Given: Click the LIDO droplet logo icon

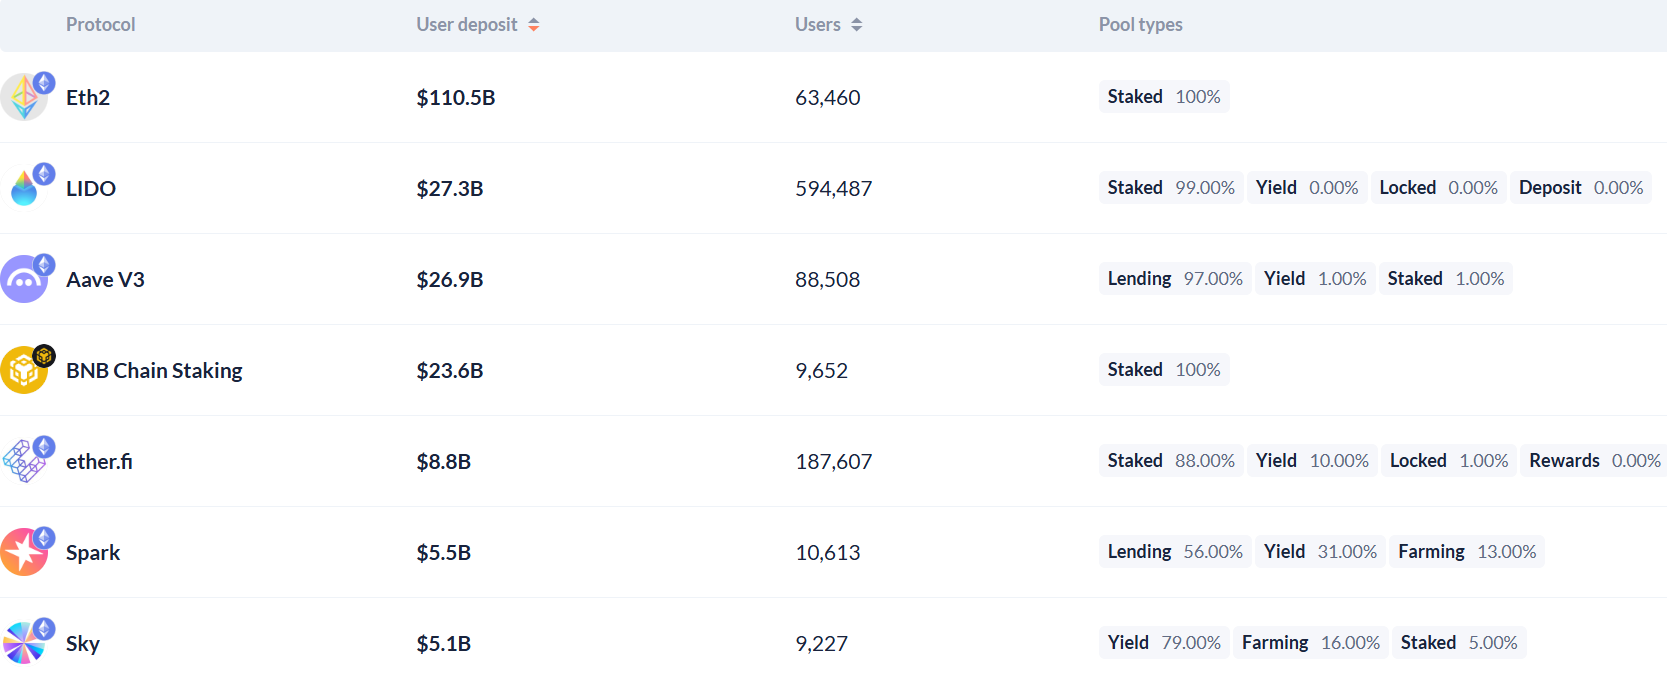Looking at the screenshot, I should 24,188.
